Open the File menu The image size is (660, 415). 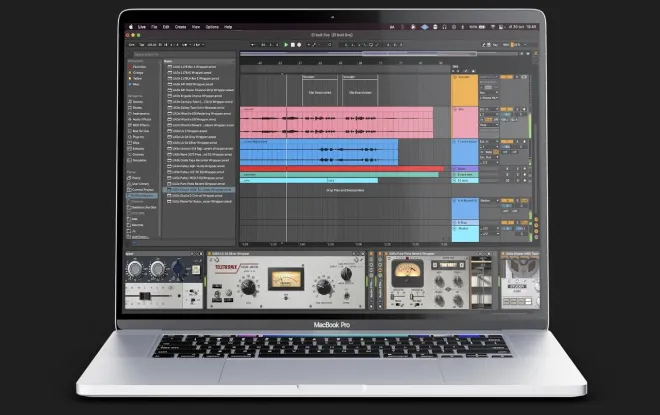[154, 27]
